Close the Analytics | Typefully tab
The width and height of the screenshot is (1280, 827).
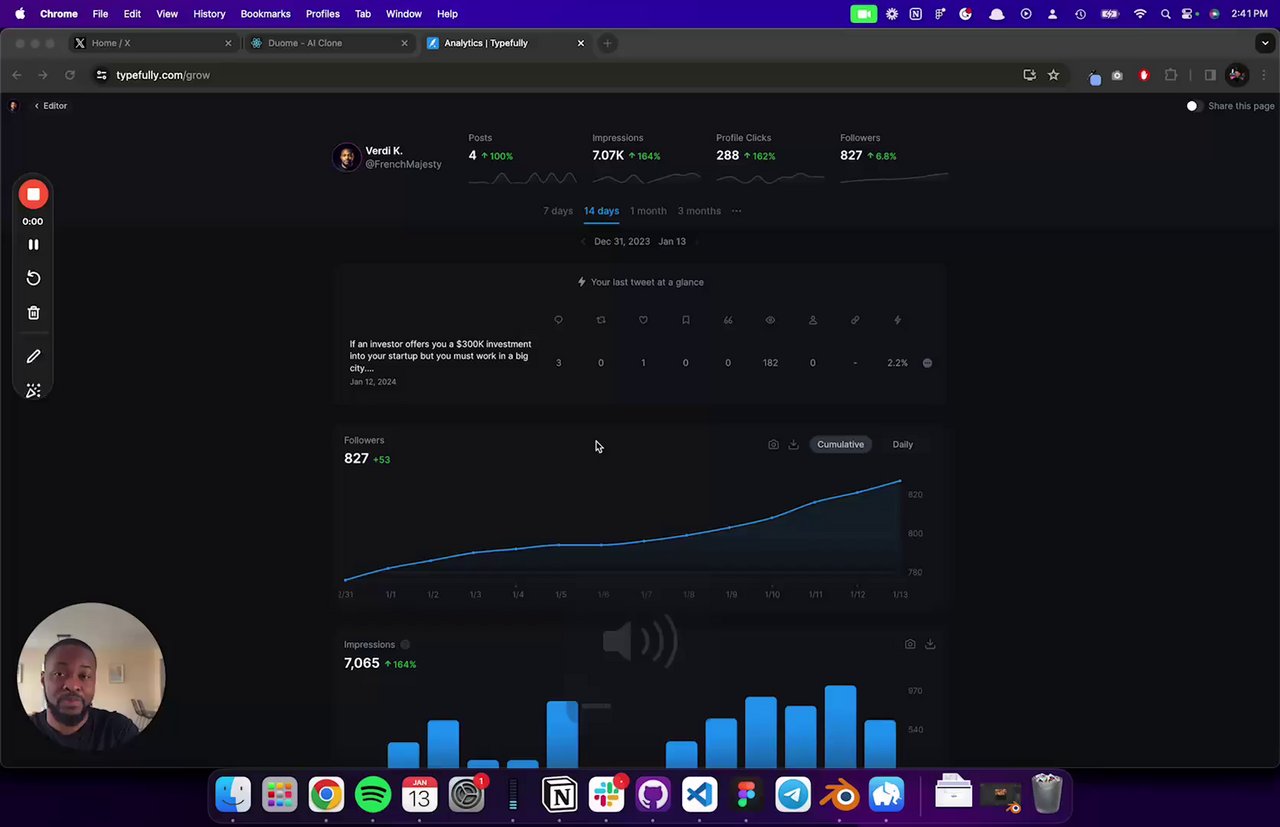581,43
